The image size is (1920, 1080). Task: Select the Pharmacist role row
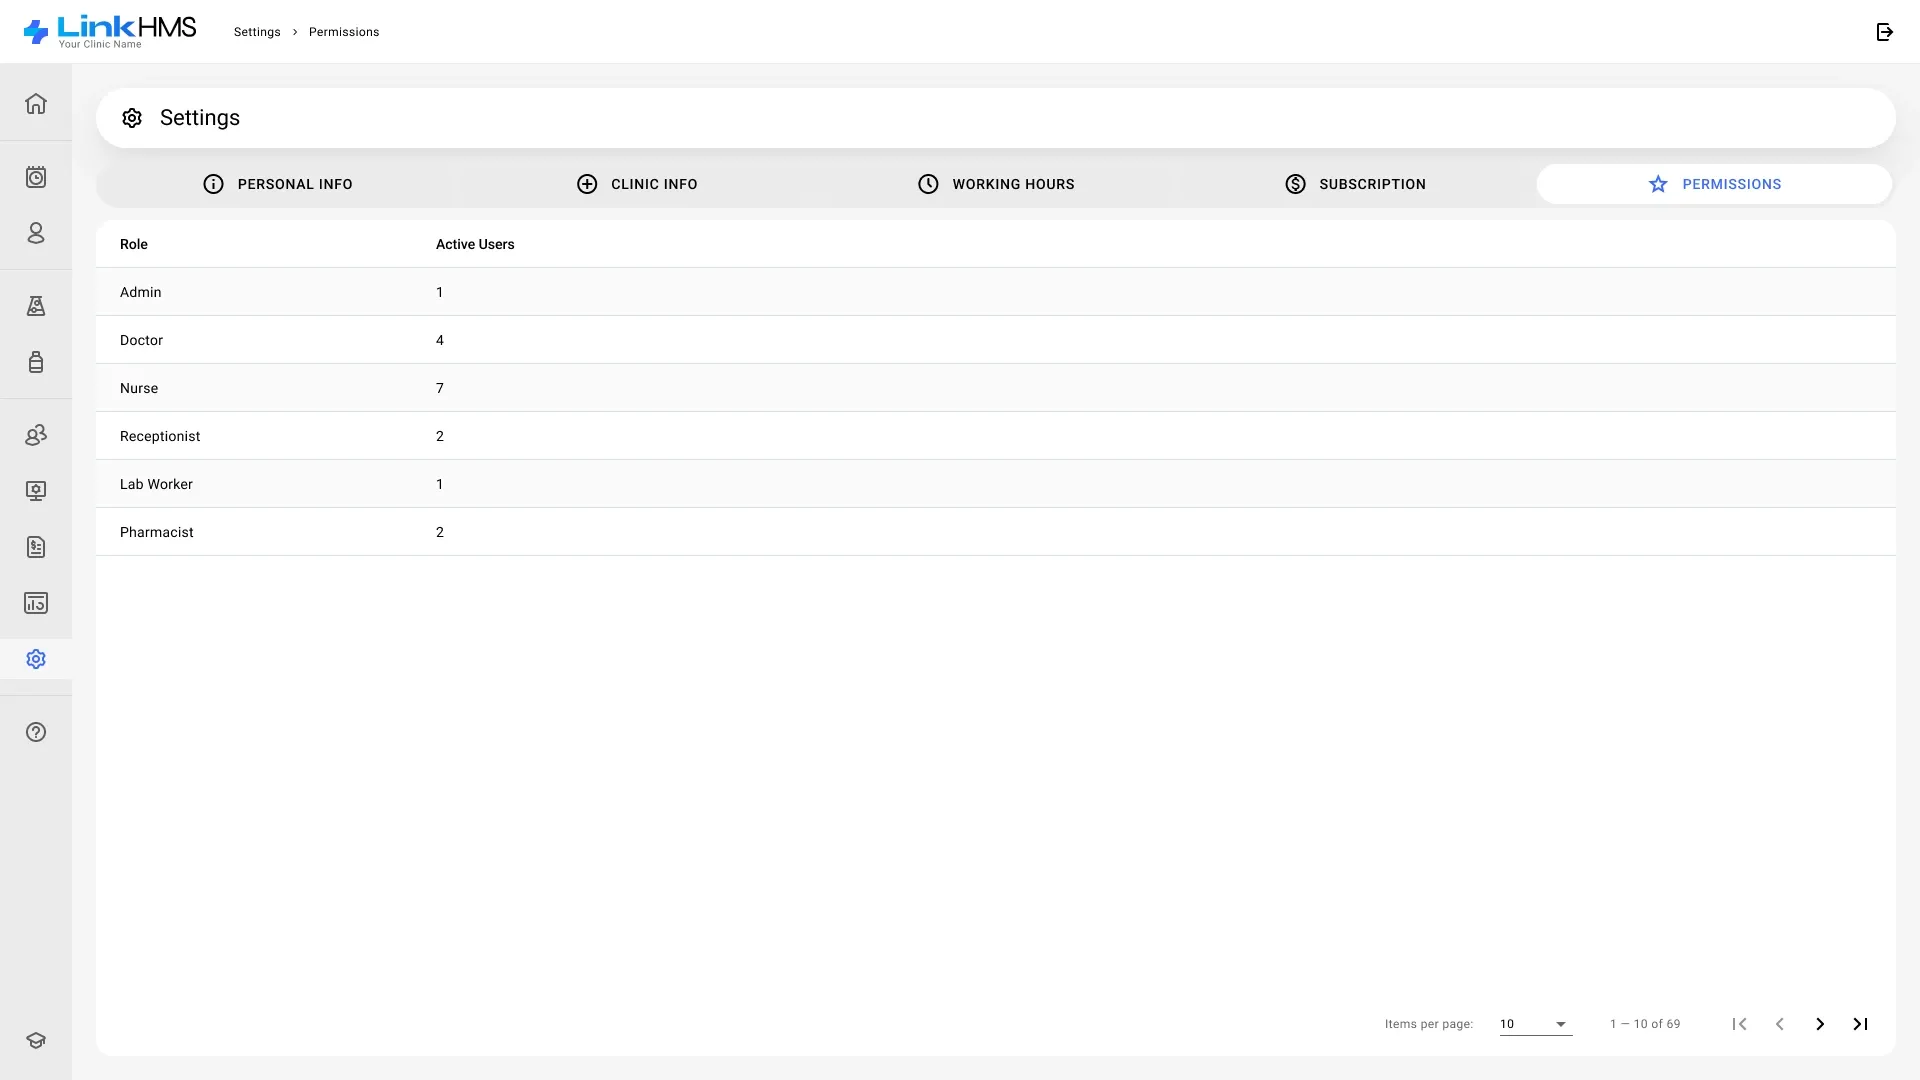pos(996,532)
